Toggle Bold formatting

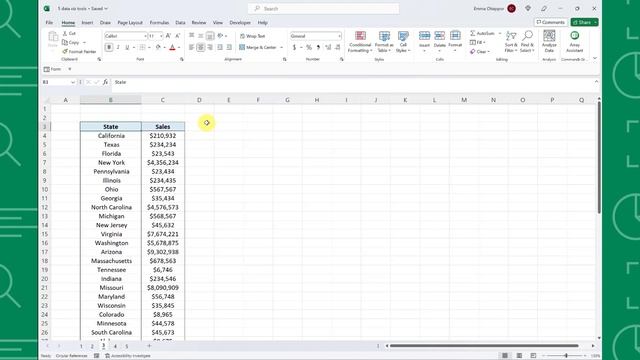pos(109,47)
